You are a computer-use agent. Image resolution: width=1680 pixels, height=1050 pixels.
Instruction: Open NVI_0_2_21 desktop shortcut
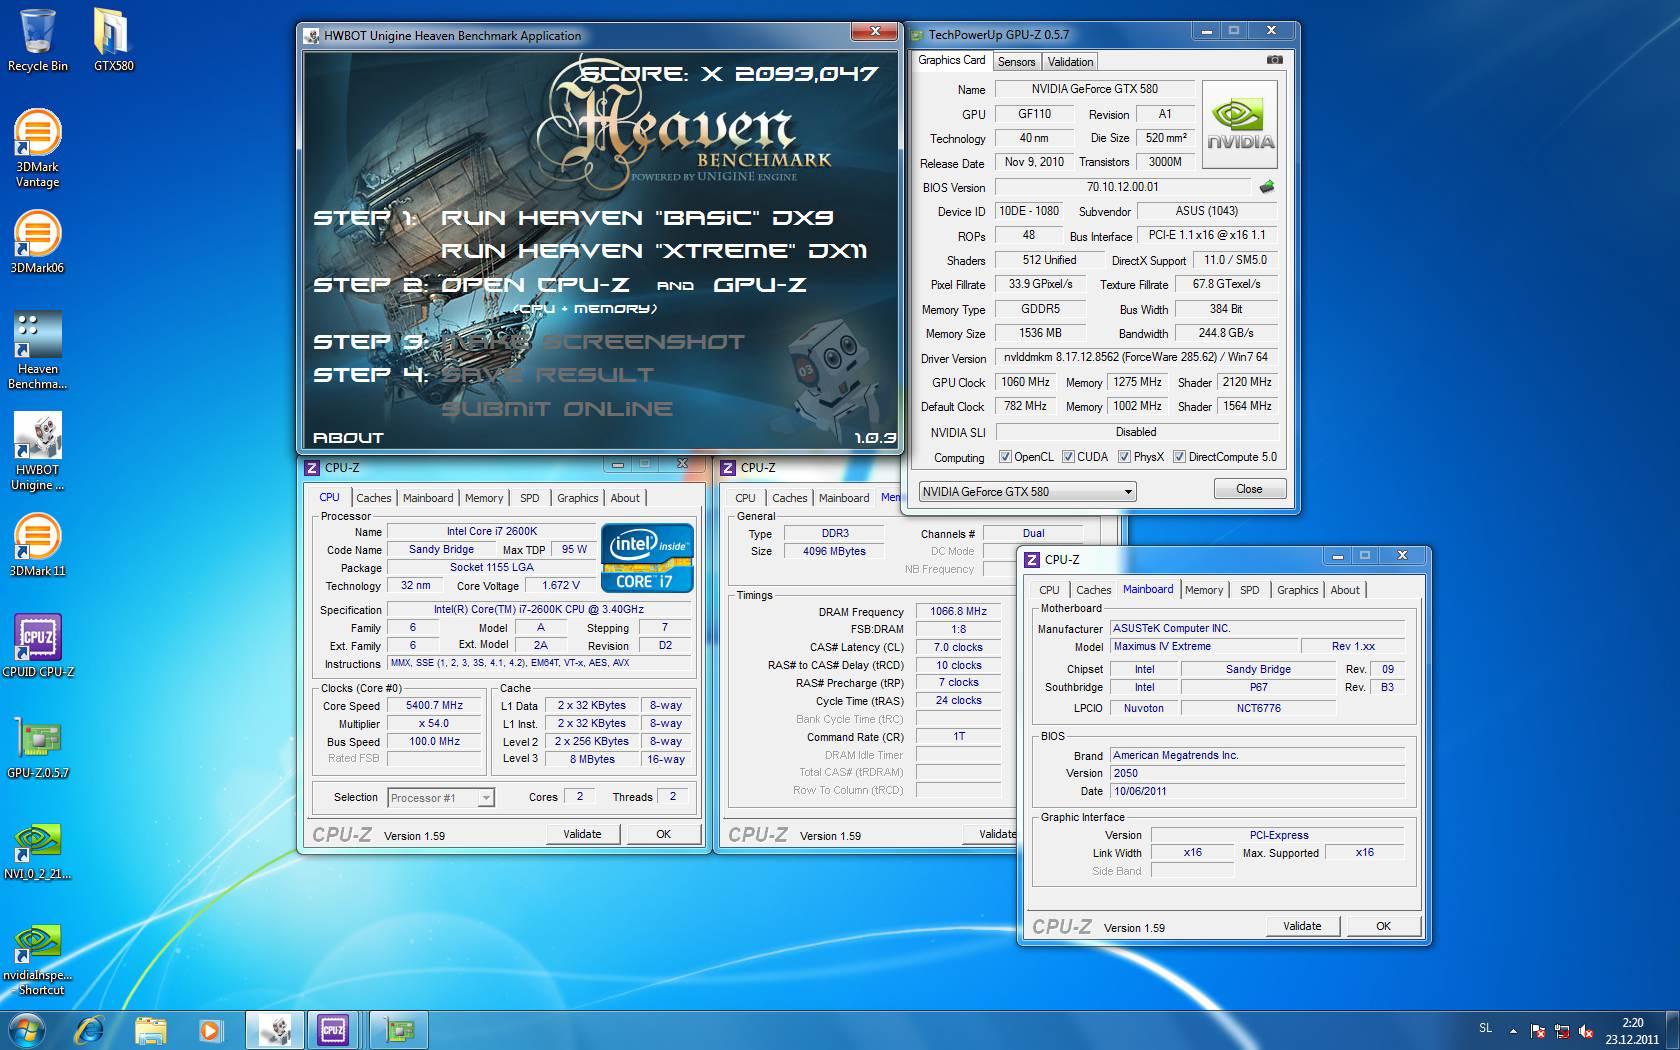click(37, 851)
